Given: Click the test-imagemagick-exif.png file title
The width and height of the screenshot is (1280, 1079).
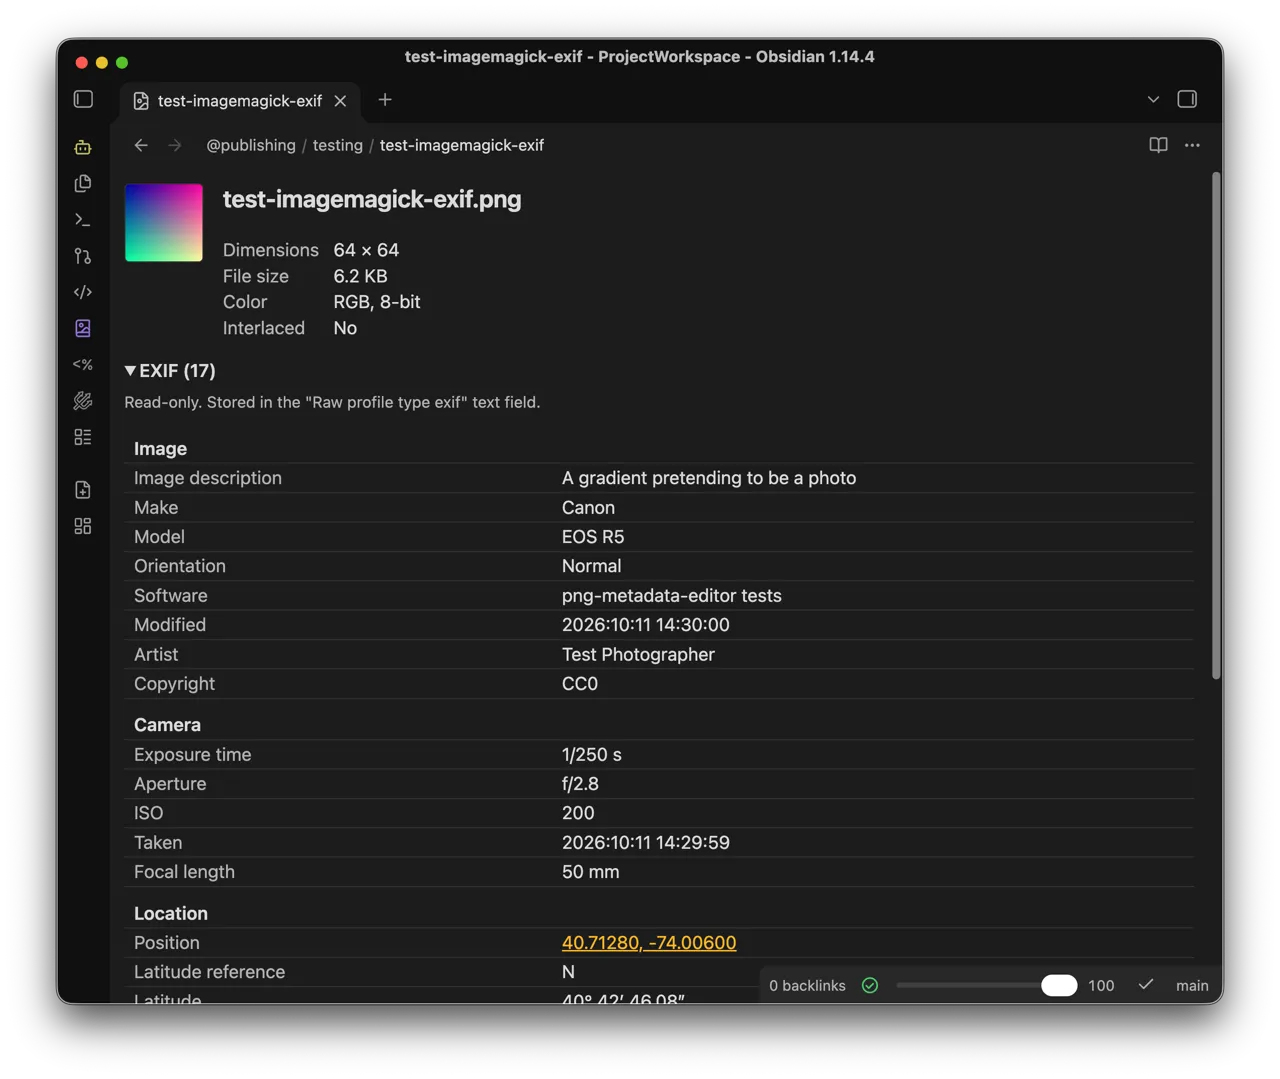Looking at the screenshot, I should pyautogui.click(x=372, y=199).
